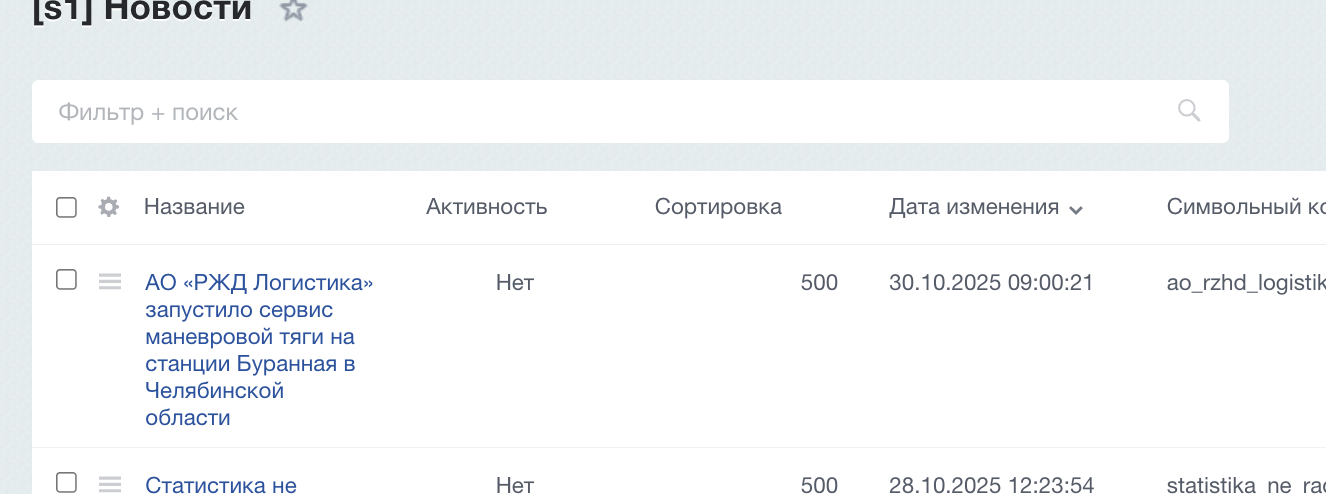Open the Статистика не news link
The image size is (1326, 494).
click(x=221, y=485)
